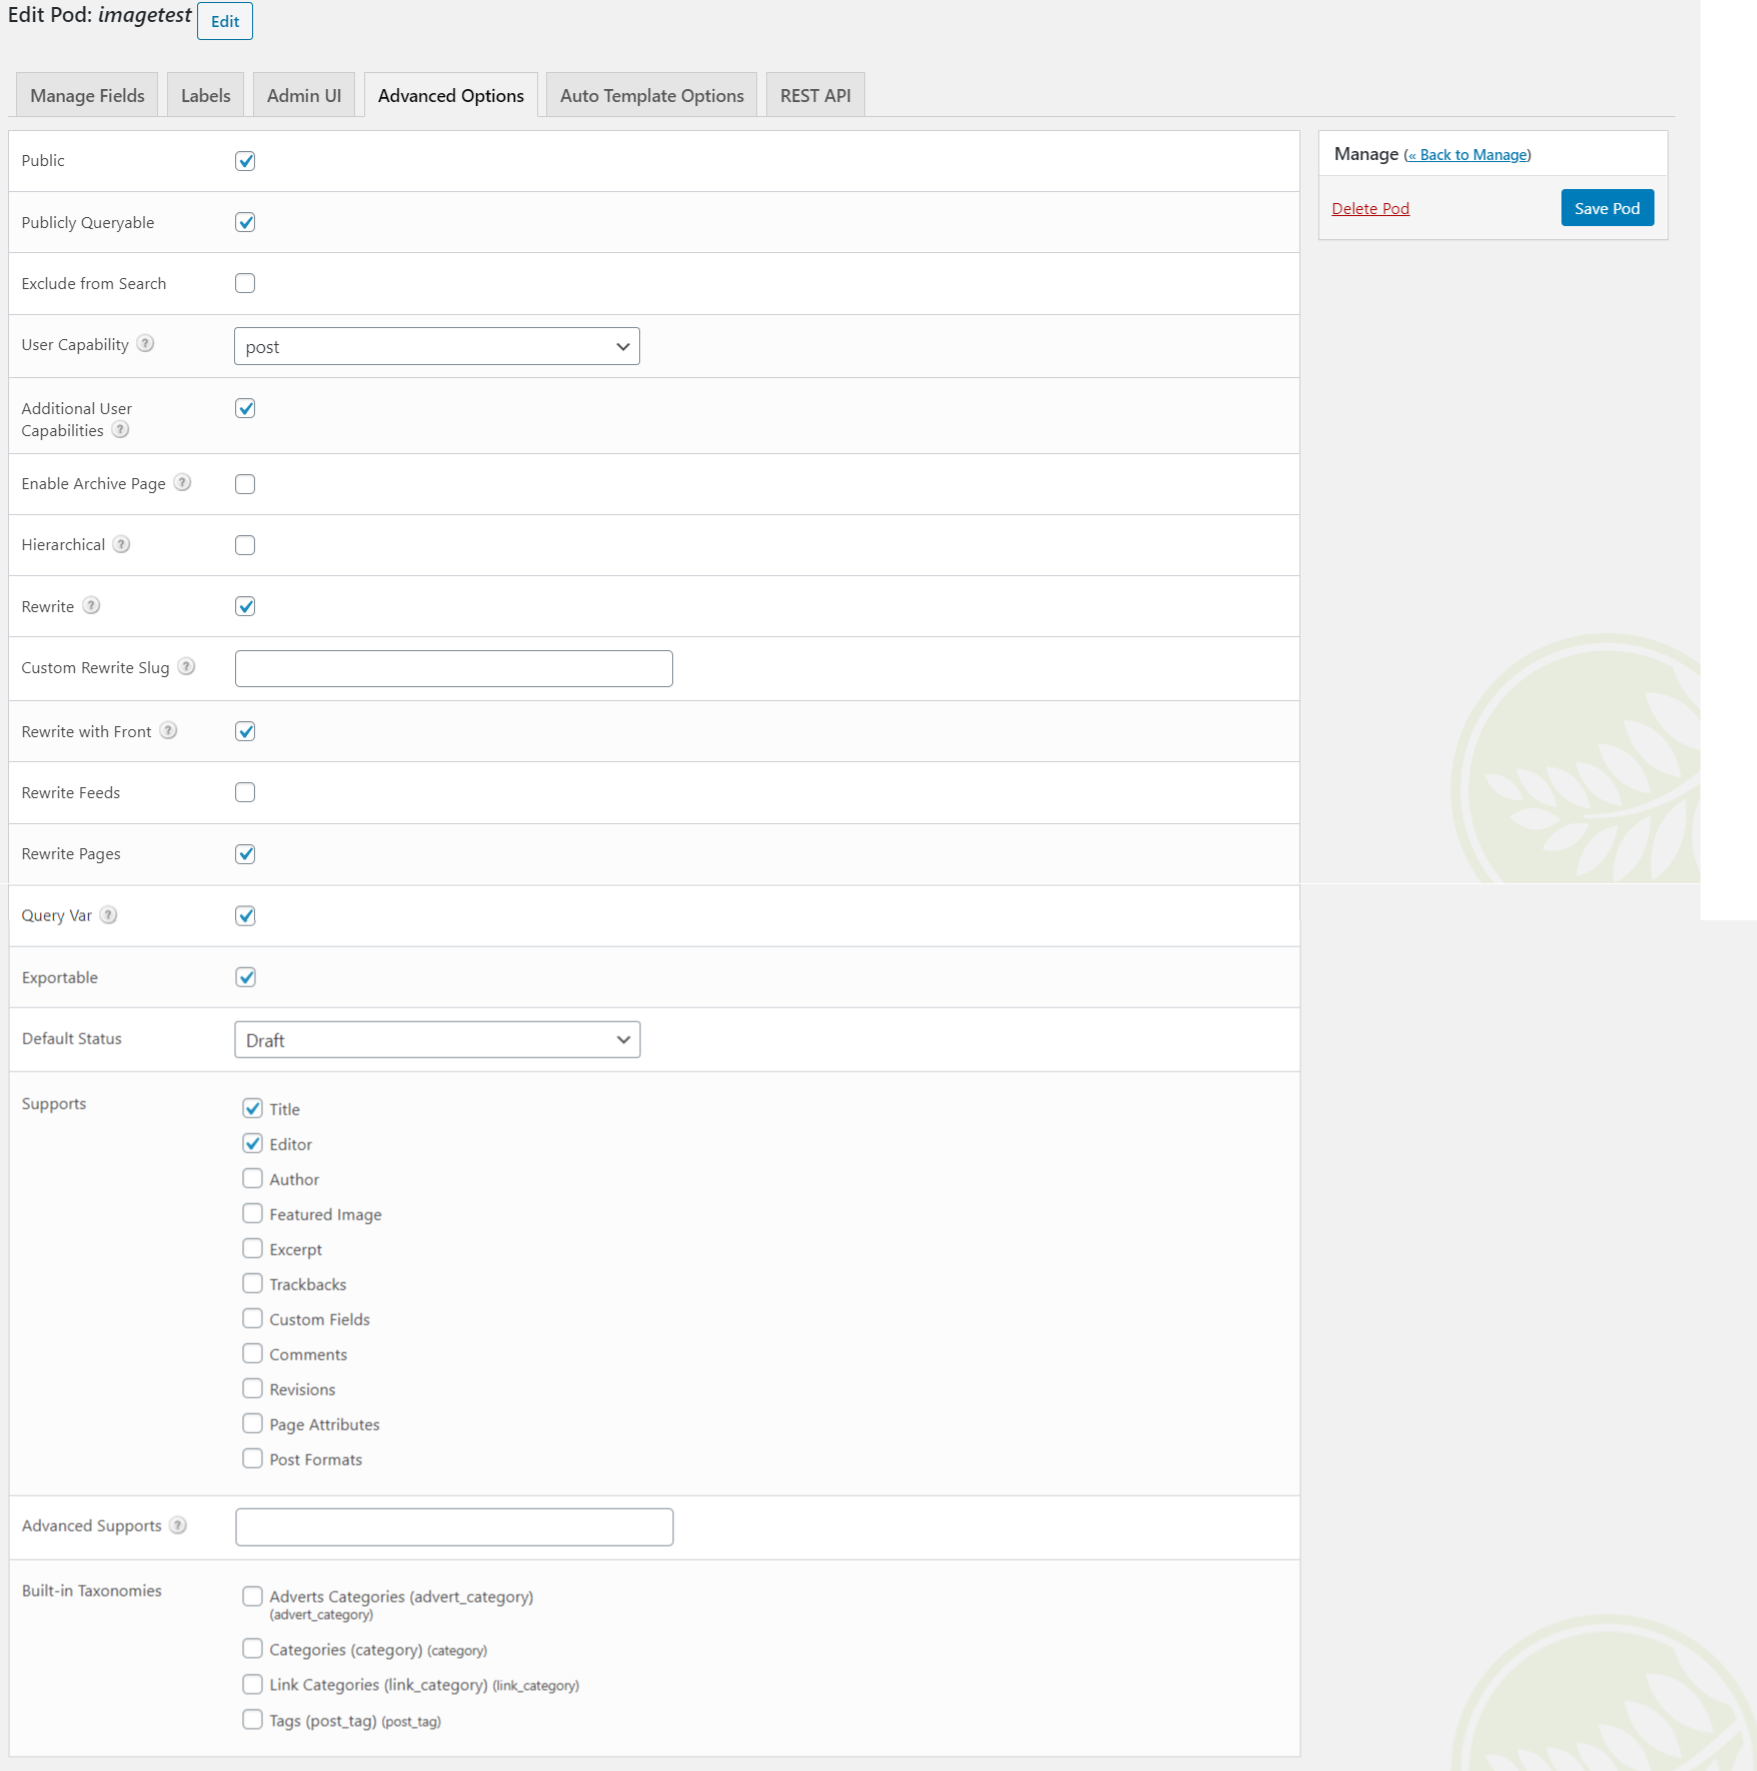Open the User Capability dropdown
The height and width of the screenshot is (1771, 1757).
pos(437,346)
